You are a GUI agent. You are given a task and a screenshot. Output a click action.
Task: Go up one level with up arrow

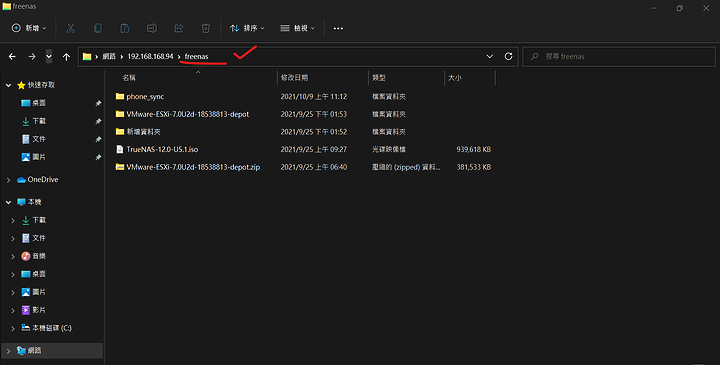click(66, 56)
